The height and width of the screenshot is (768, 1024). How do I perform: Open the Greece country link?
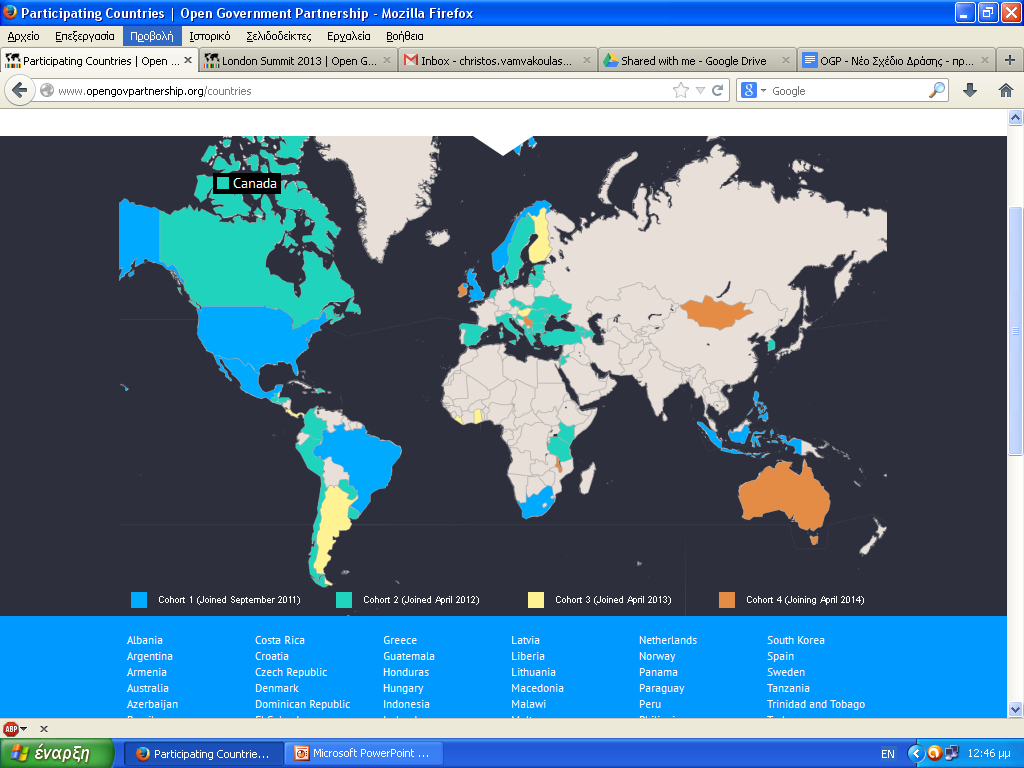(400, 640)
